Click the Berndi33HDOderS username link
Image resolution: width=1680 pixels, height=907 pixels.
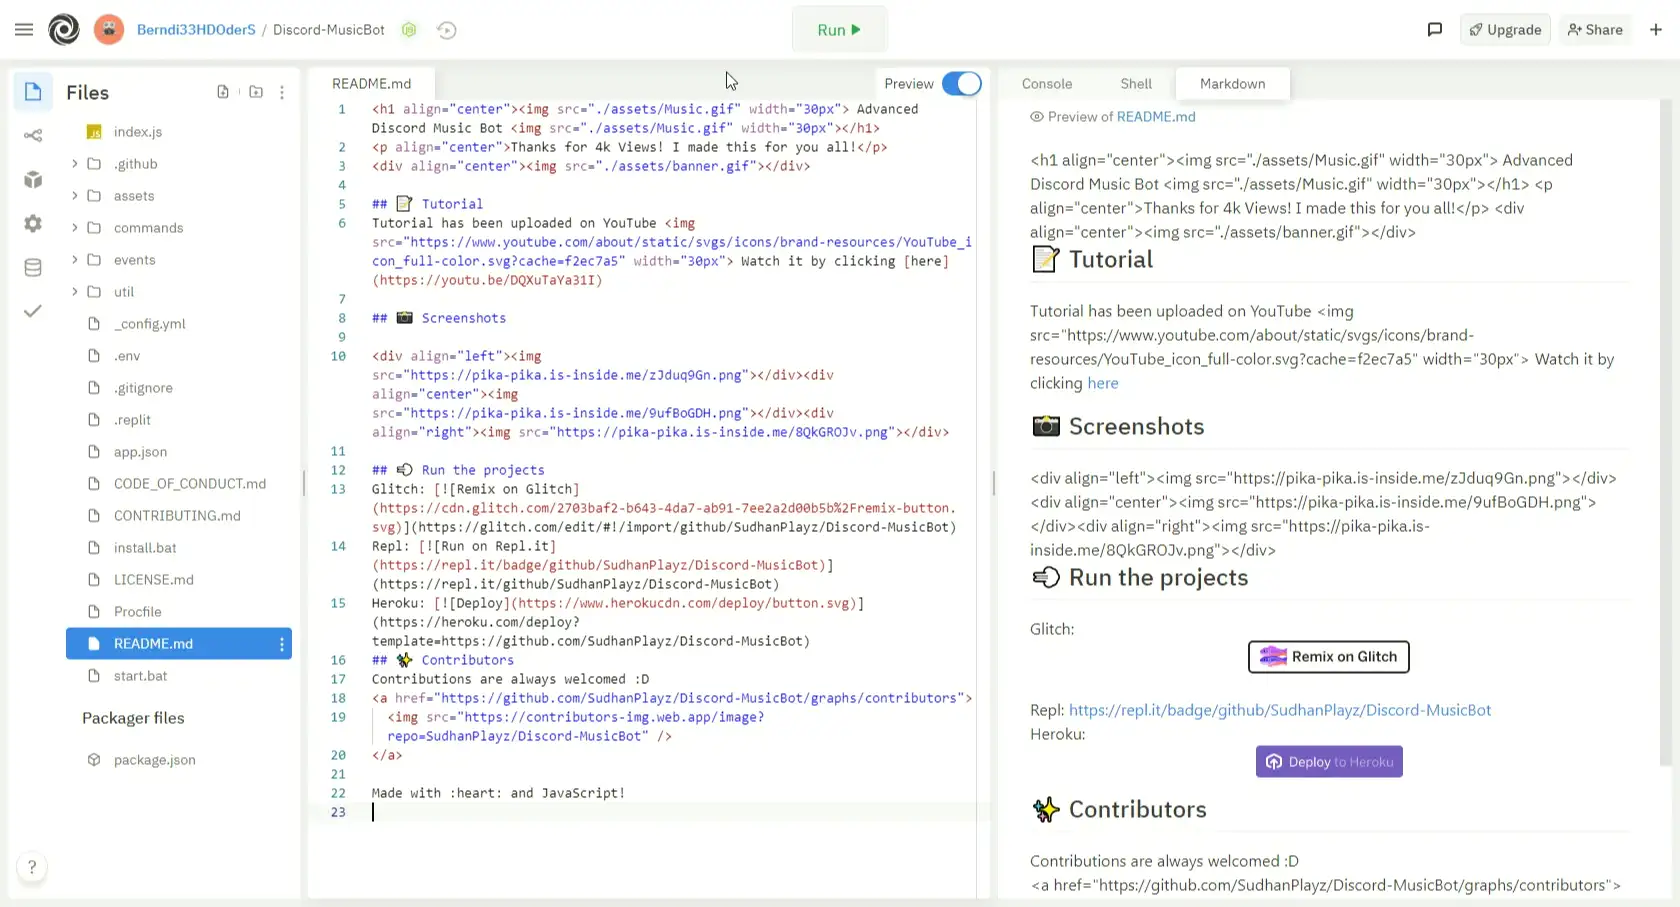196,30
